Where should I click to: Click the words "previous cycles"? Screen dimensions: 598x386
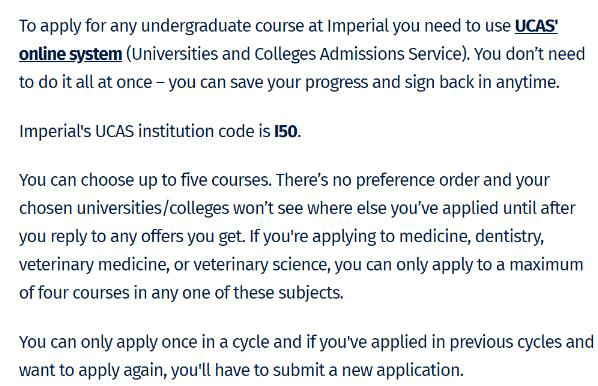pos(506,342)
